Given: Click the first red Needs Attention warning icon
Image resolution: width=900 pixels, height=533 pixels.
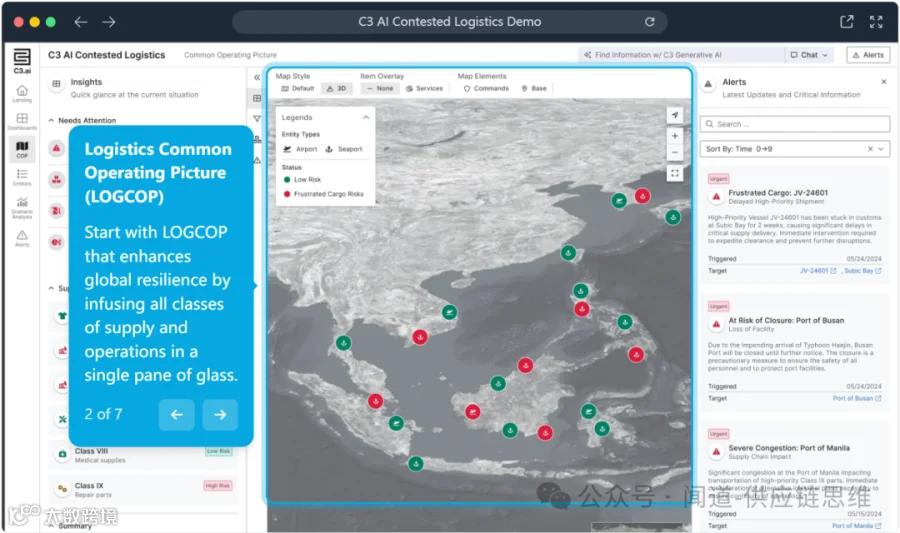Looking at the screenshot, I should 56,148.
